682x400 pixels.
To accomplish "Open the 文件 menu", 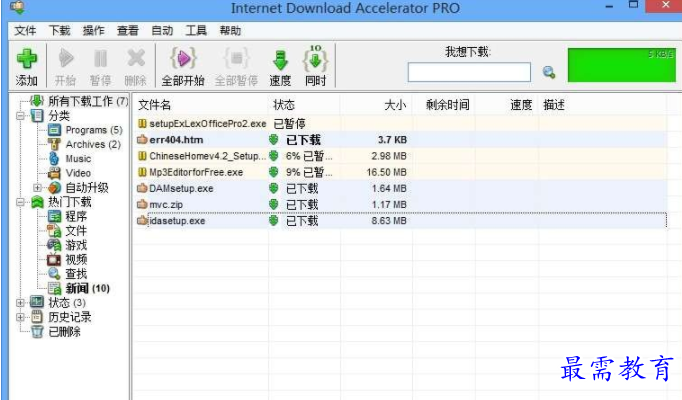I will (25, 30).
